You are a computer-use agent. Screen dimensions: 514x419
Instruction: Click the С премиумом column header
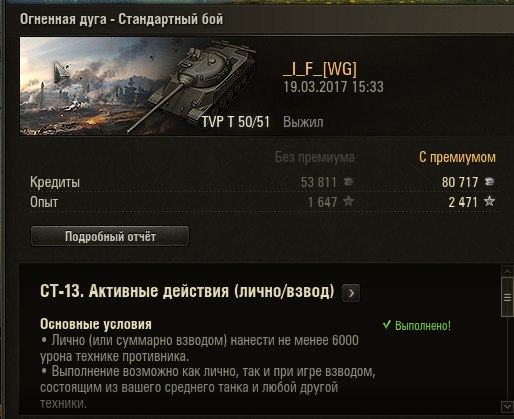click(457, 157)
